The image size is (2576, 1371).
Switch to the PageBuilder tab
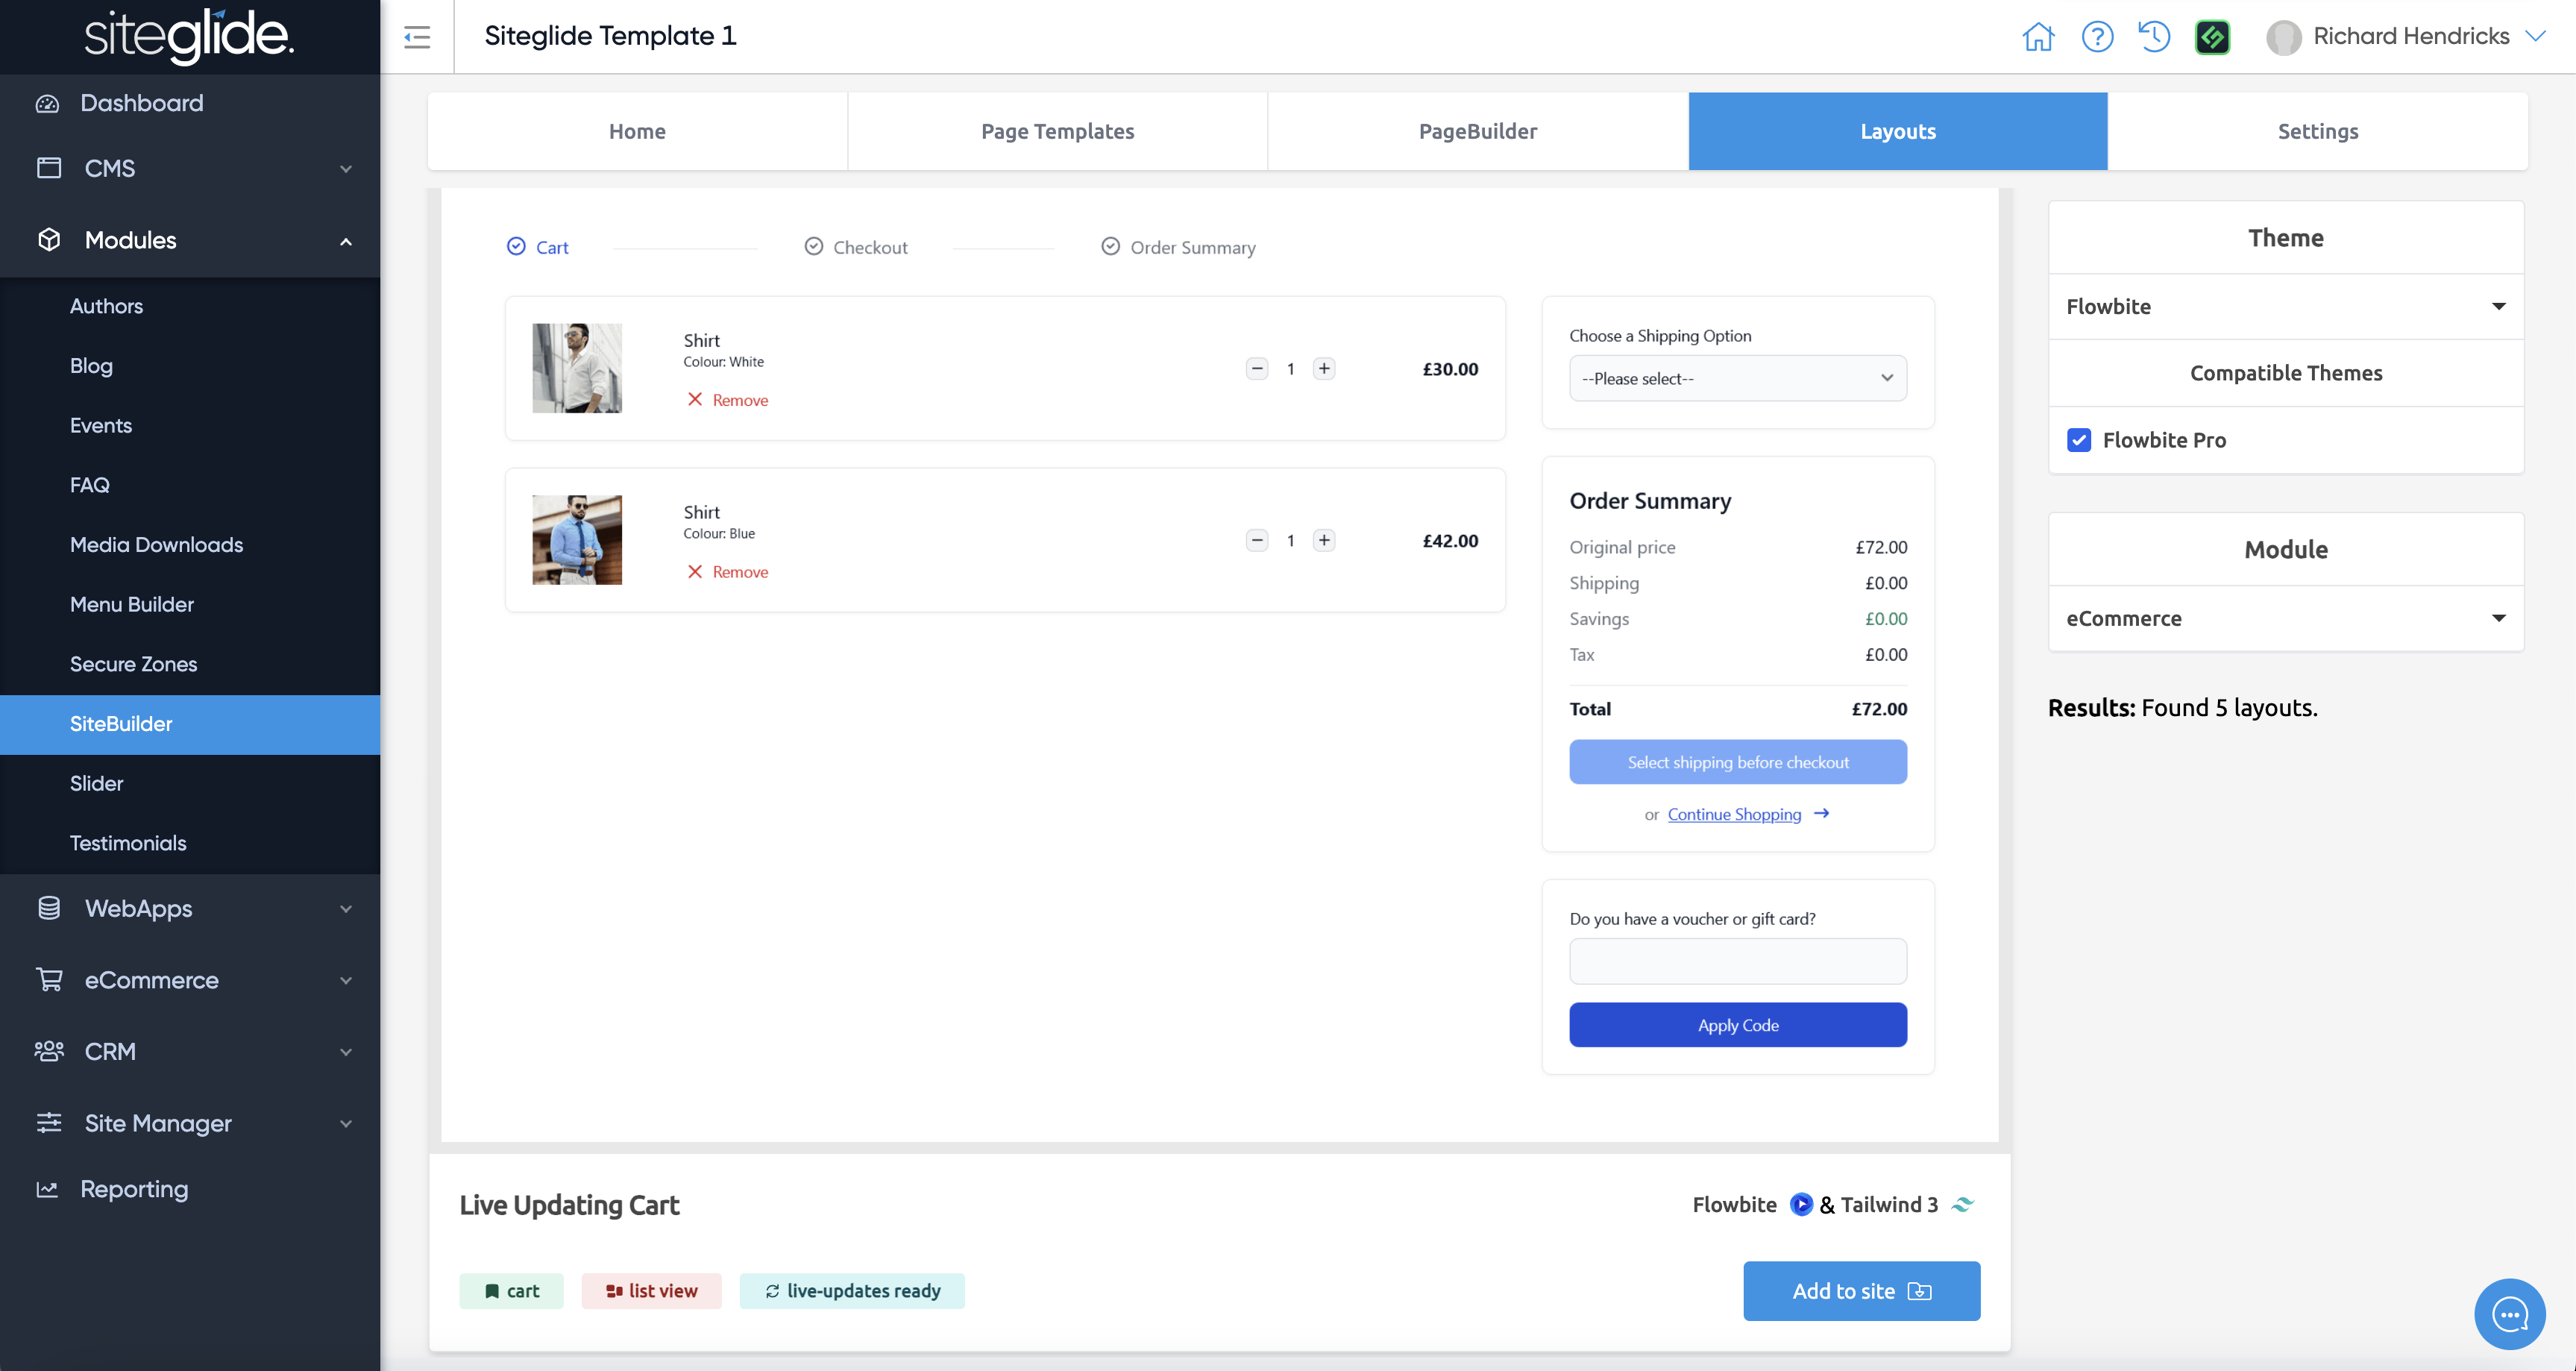(x=1477, y=131)
